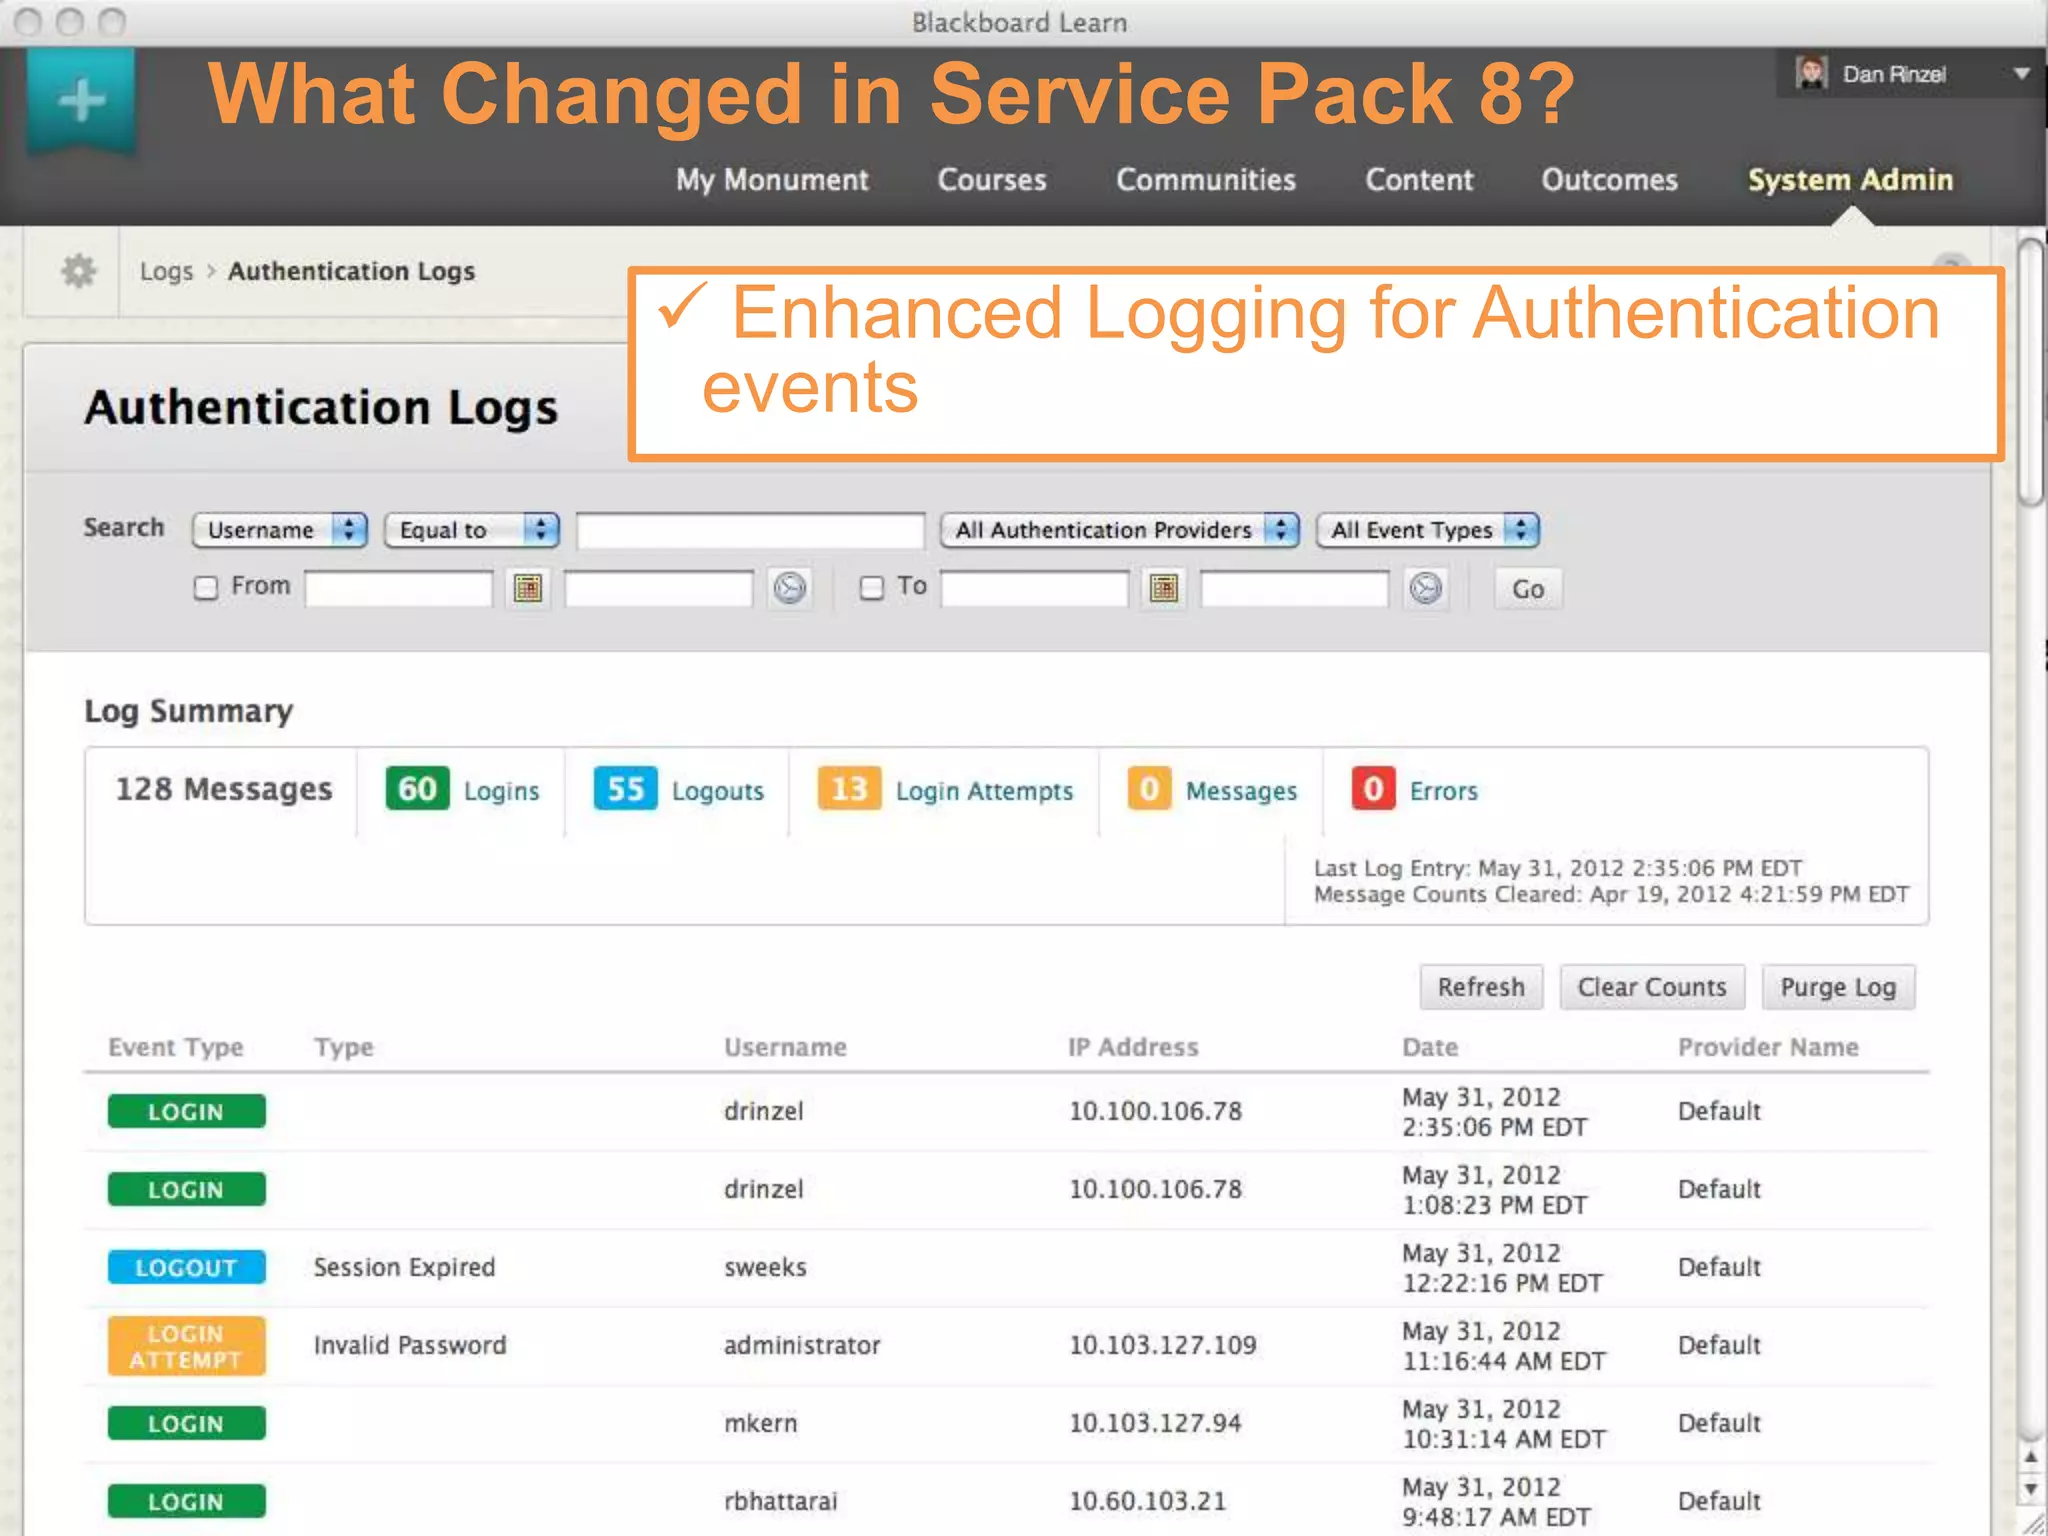Viewport: 2048px width, 1536px height.
Task: Open the Login Attempts summary link
Action: 984,791
